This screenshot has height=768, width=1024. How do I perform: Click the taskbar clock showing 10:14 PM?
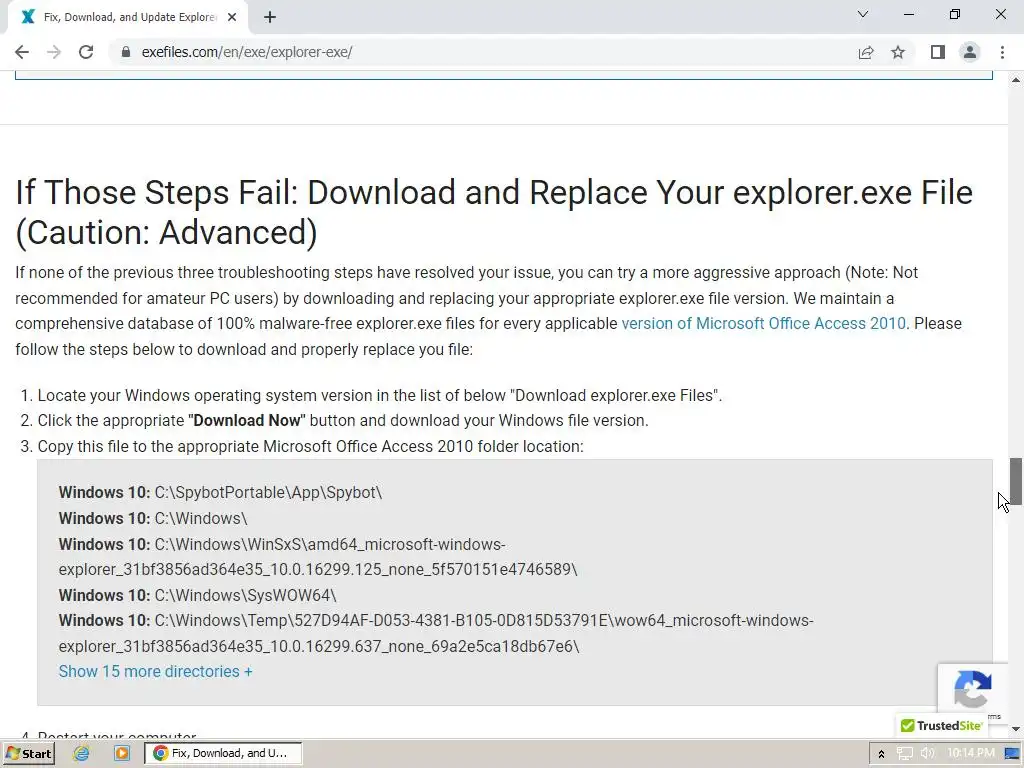coord(970,753)
